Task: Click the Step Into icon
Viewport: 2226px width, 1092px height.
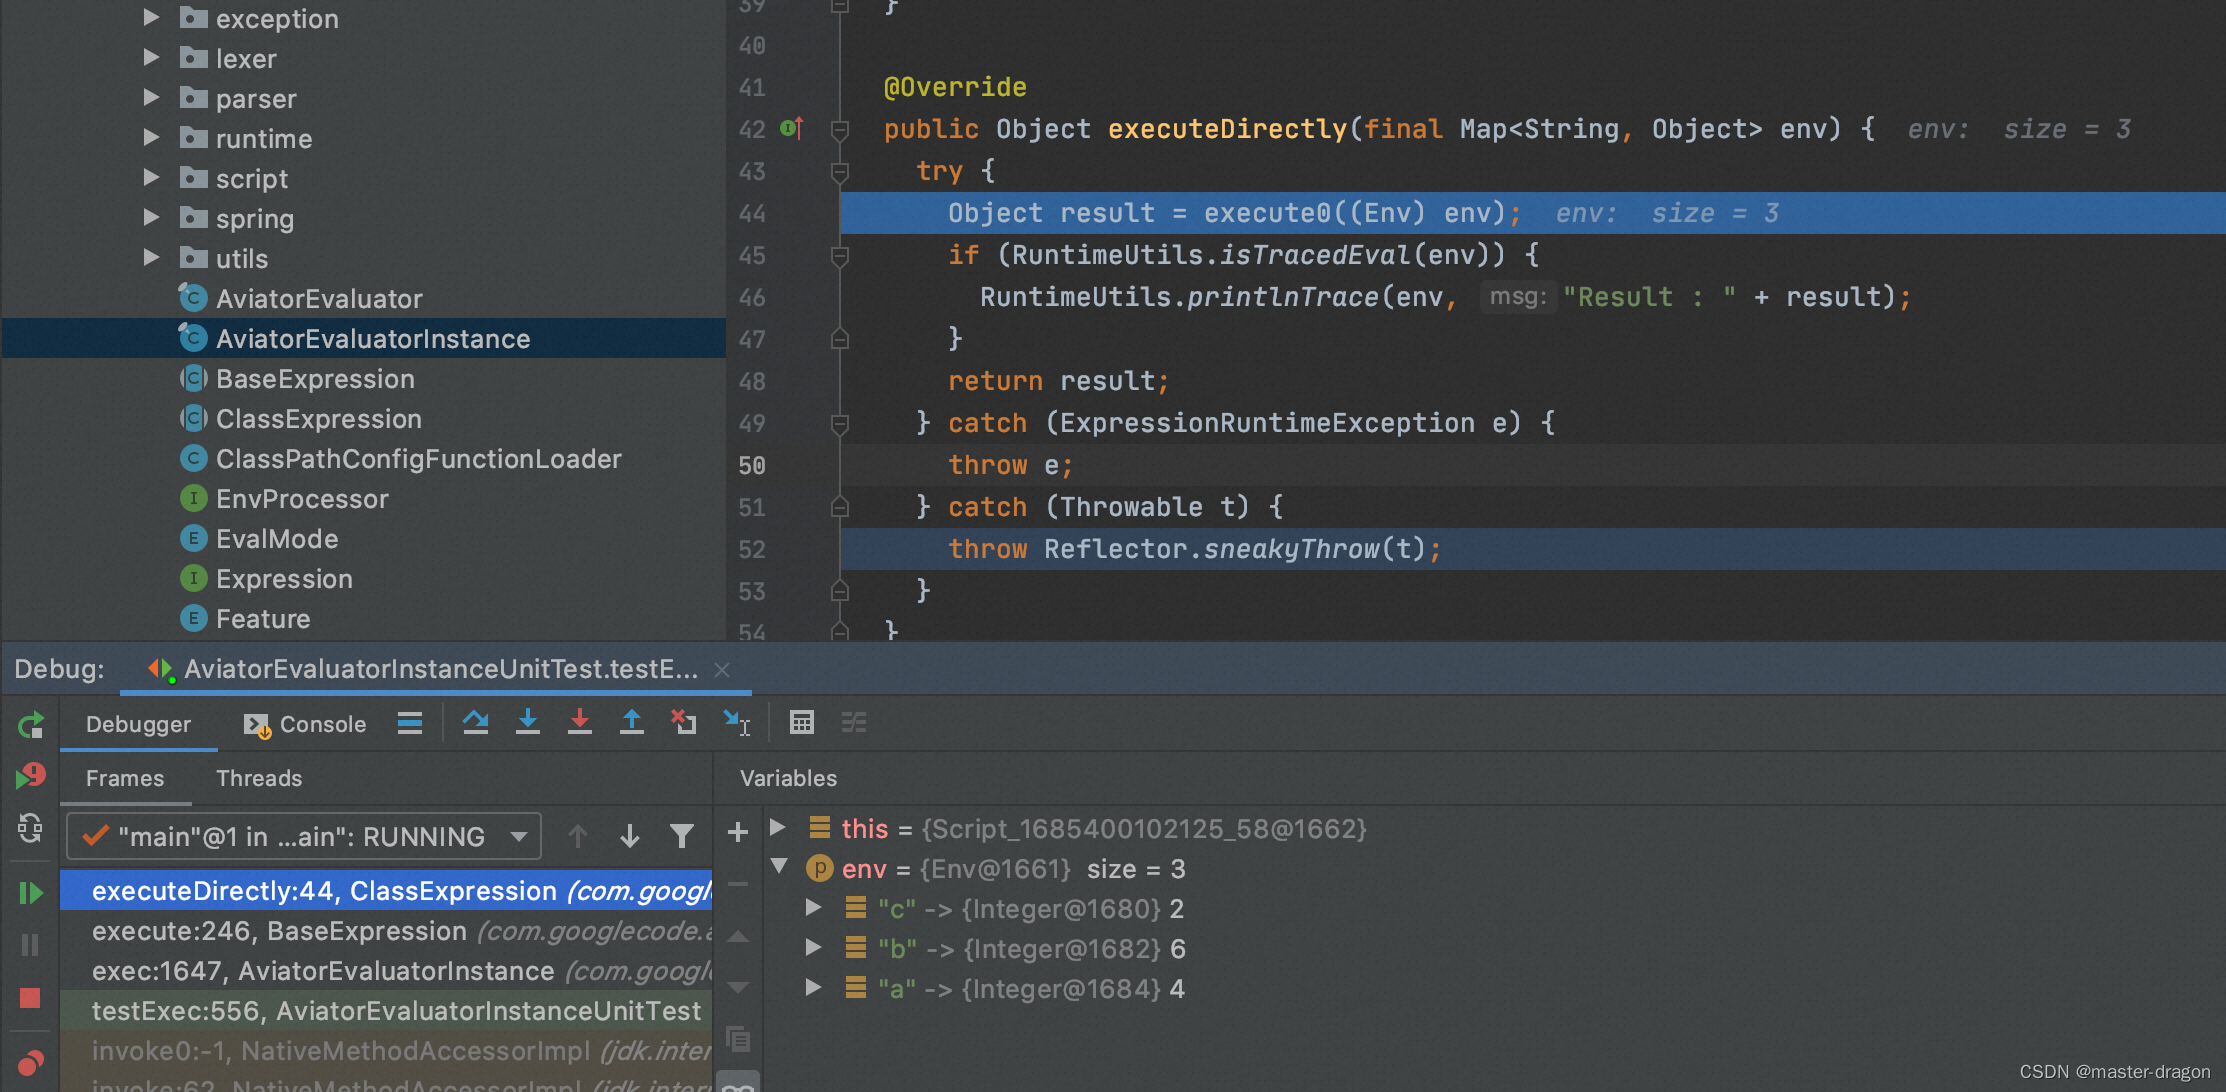Action: point(528,722)
